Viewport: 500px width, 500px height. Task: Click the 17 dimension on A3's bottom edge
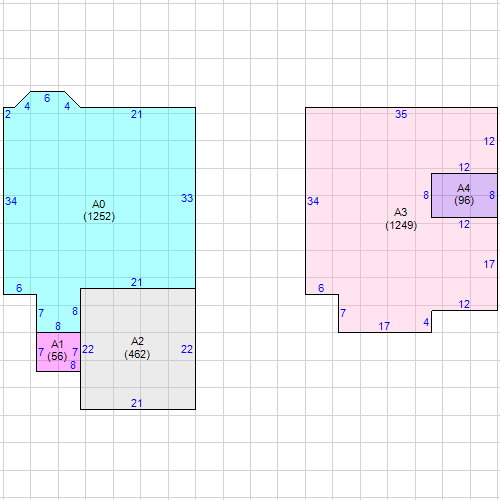(384, 326)
